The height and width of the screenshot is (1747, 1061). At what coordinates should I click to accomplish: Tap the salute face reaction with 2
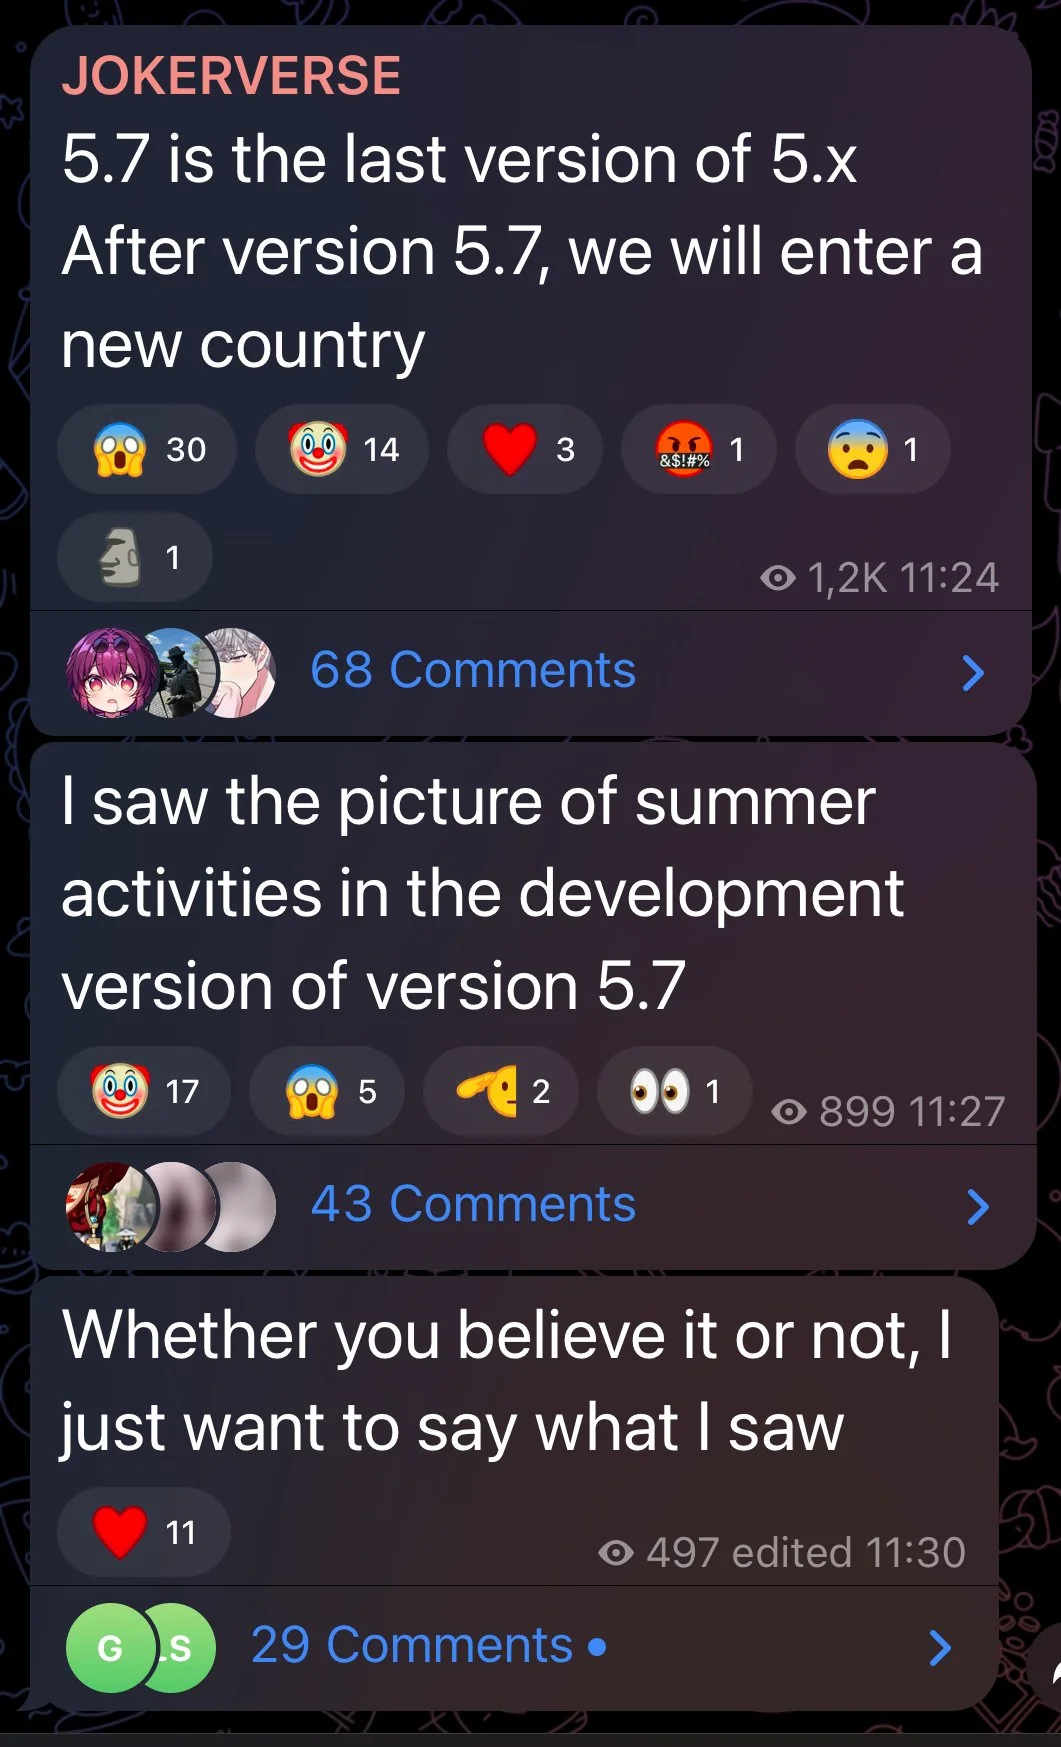pyautogui.click(x=501, y=1091)
